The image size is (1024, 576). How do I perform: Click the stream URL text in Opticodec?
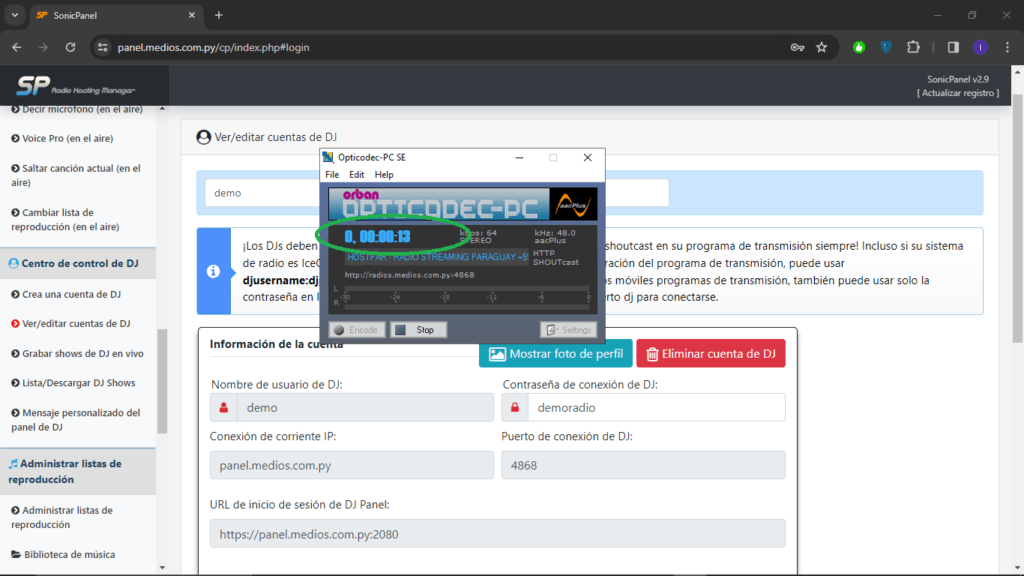pyautogui.click(x=409, y=275)
